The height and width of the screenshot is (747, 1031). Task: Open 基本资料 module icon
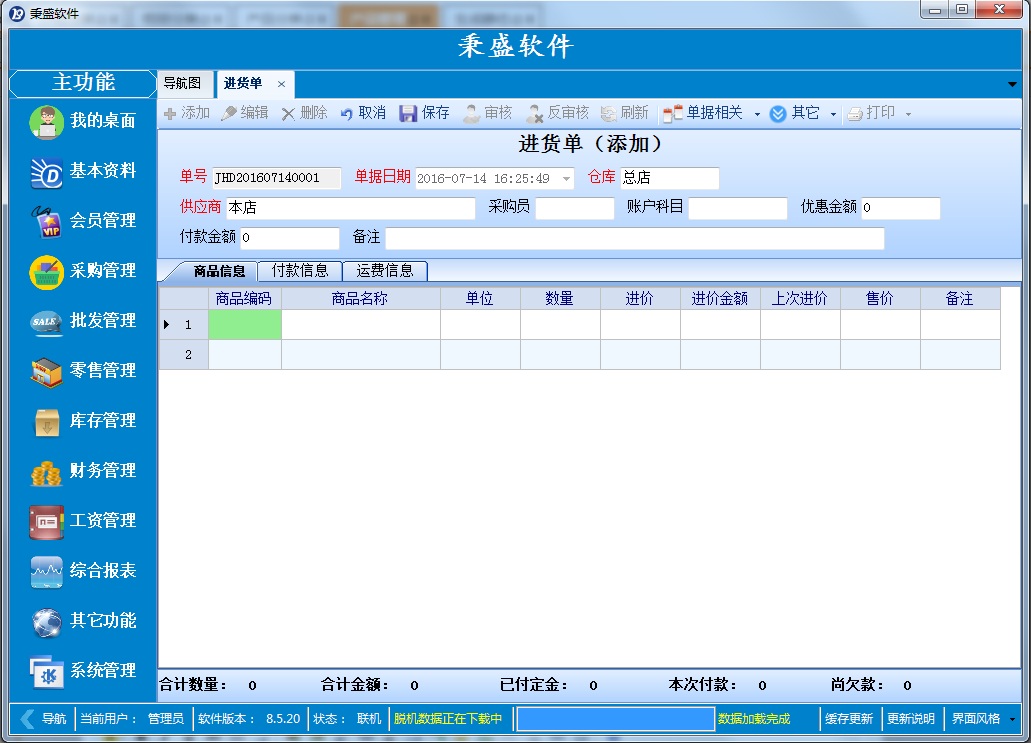click(x=47, y=172)
